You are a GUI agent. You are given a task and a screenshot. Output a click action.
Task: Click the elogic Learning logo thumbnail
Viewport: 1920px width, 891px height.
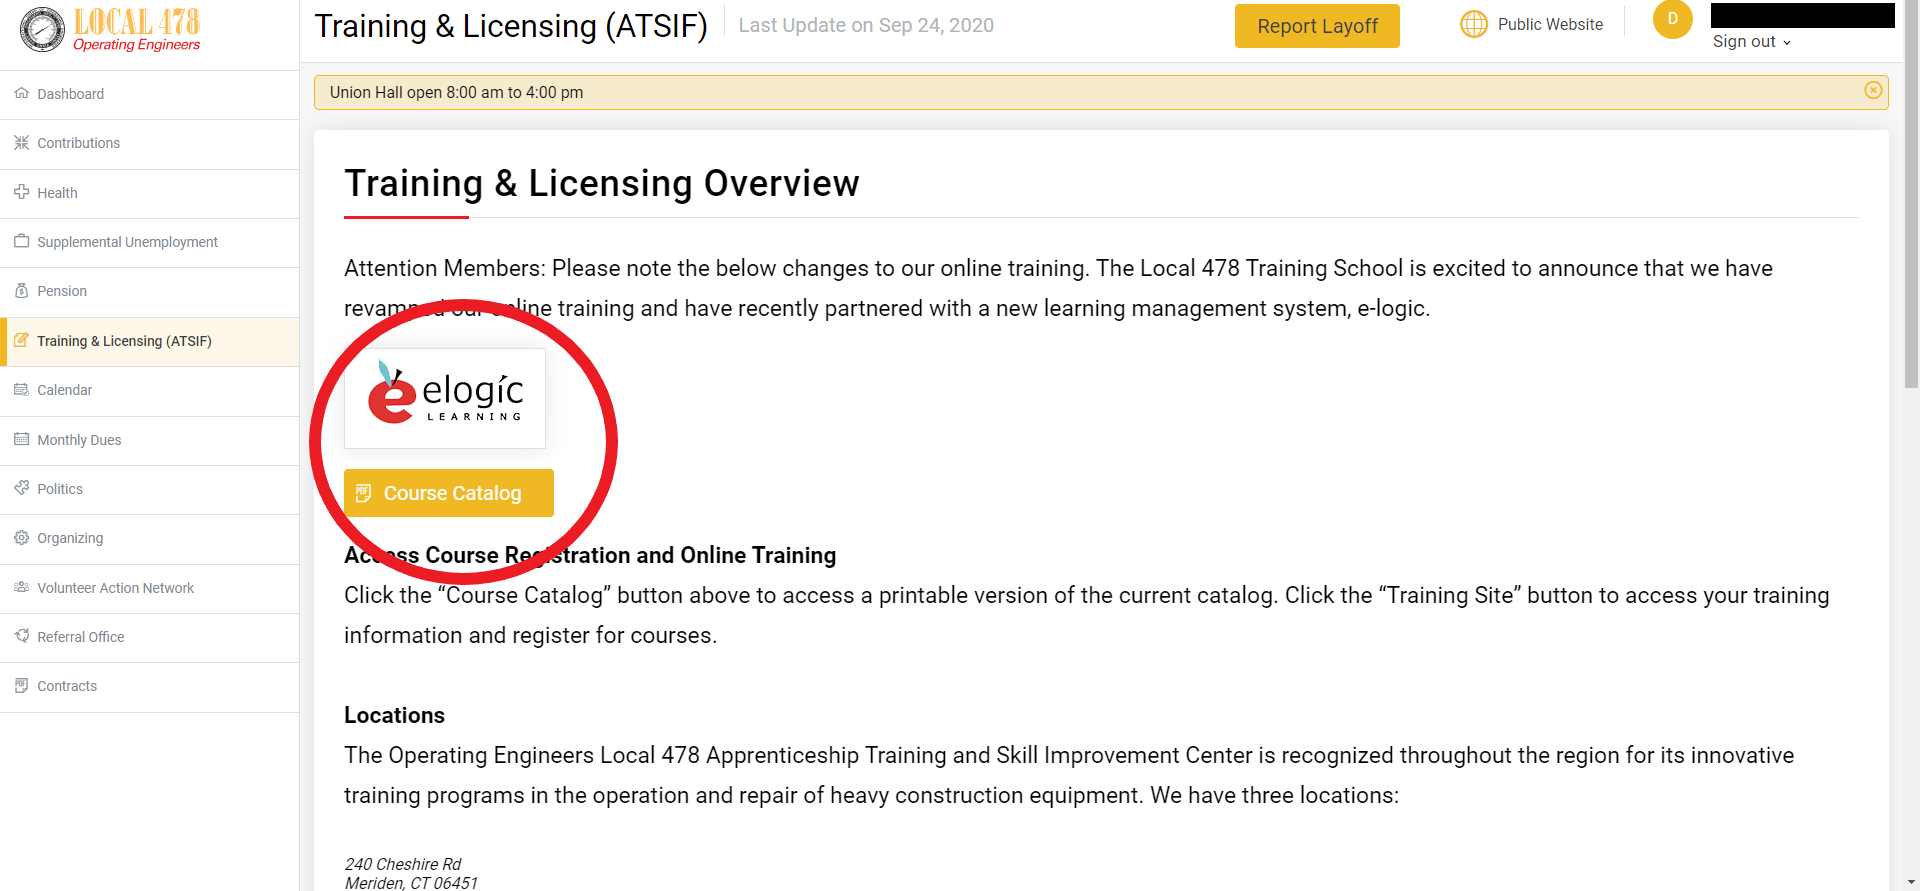pyautogui.click(x=445, y=398)
